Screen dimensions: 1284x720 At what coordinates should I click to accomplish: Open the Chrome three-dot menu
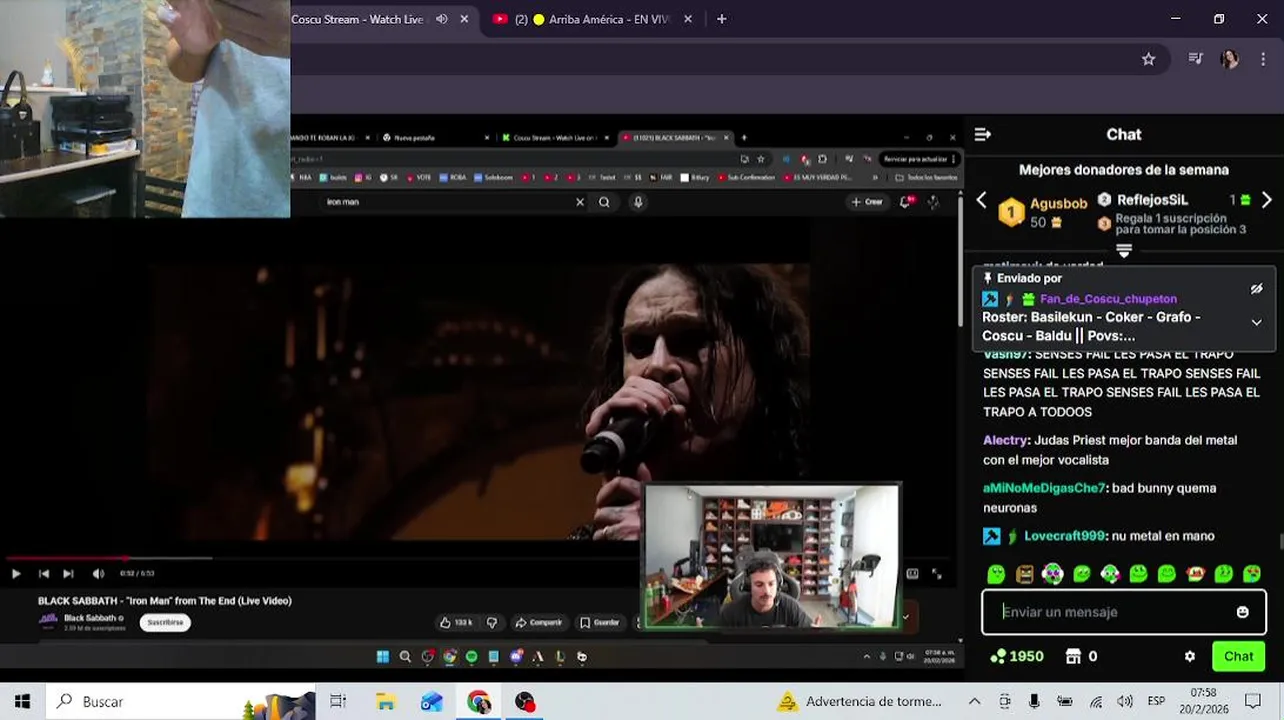tap(1263, 59)
